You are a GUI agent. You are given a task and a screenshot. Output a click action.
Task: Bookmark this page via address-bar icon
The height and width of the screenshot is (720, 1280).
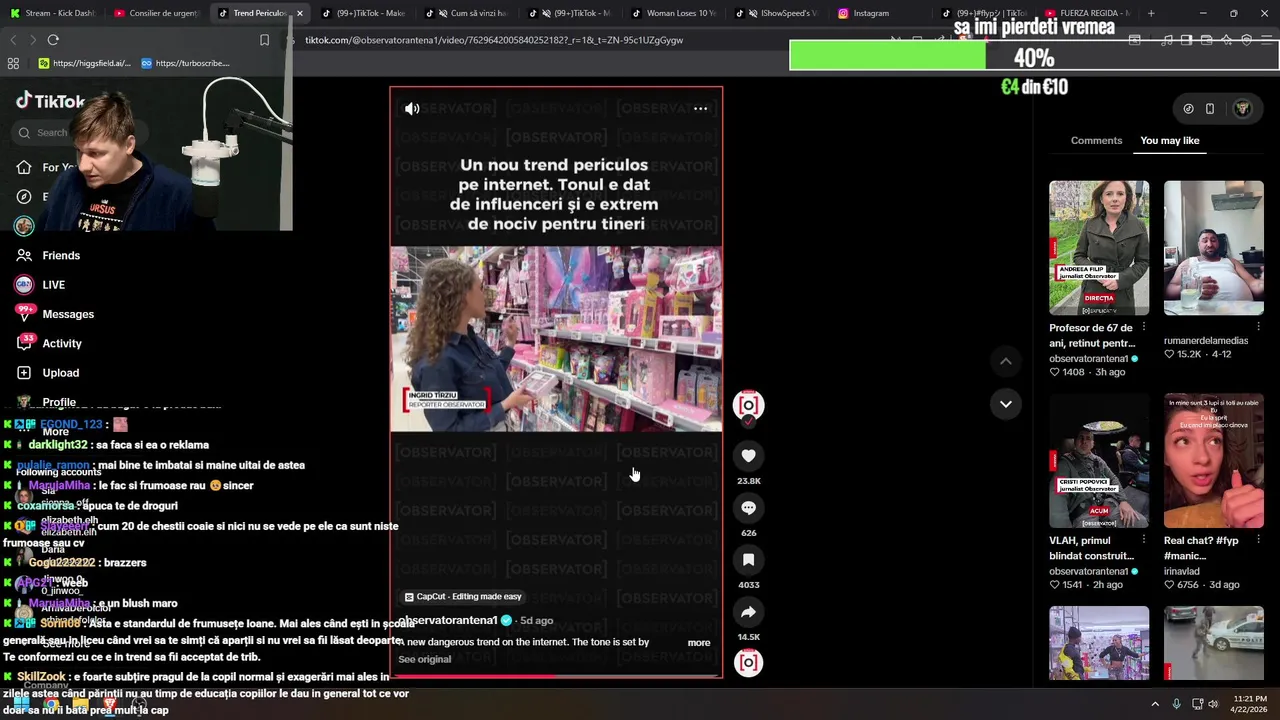pyautogui.click(x=264, y=40)
